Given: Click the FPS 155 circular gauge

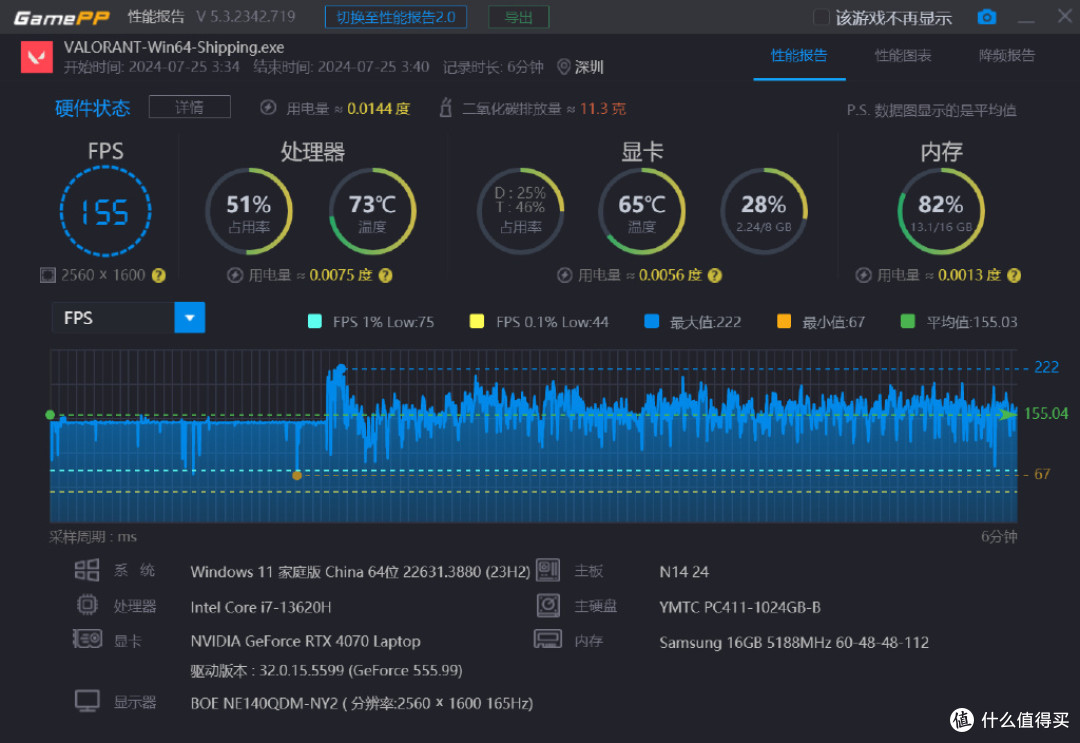Looking at the screenshot, I should pyautogui.click(x=105, y=211).
